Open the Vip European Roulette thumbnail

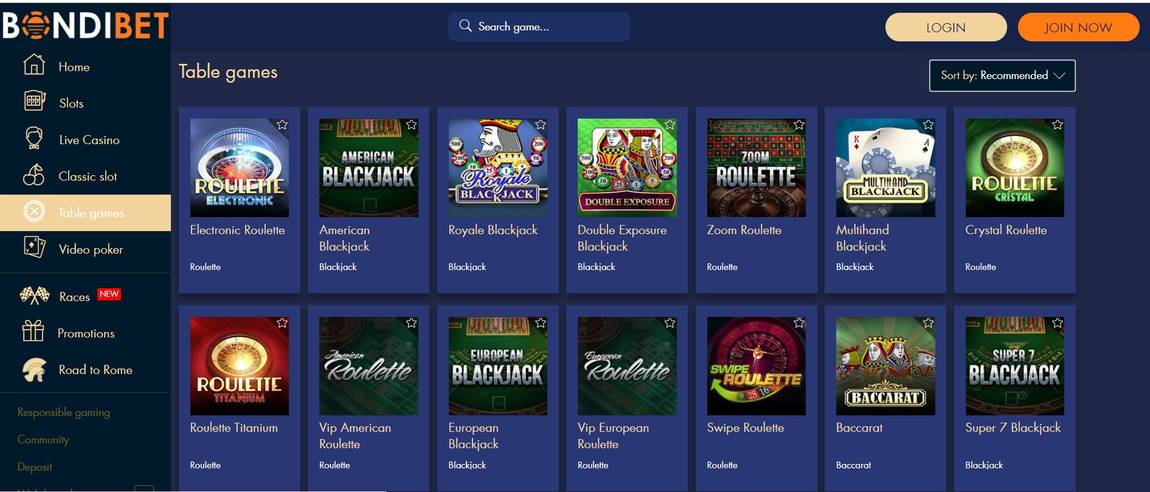pos(627,366)
